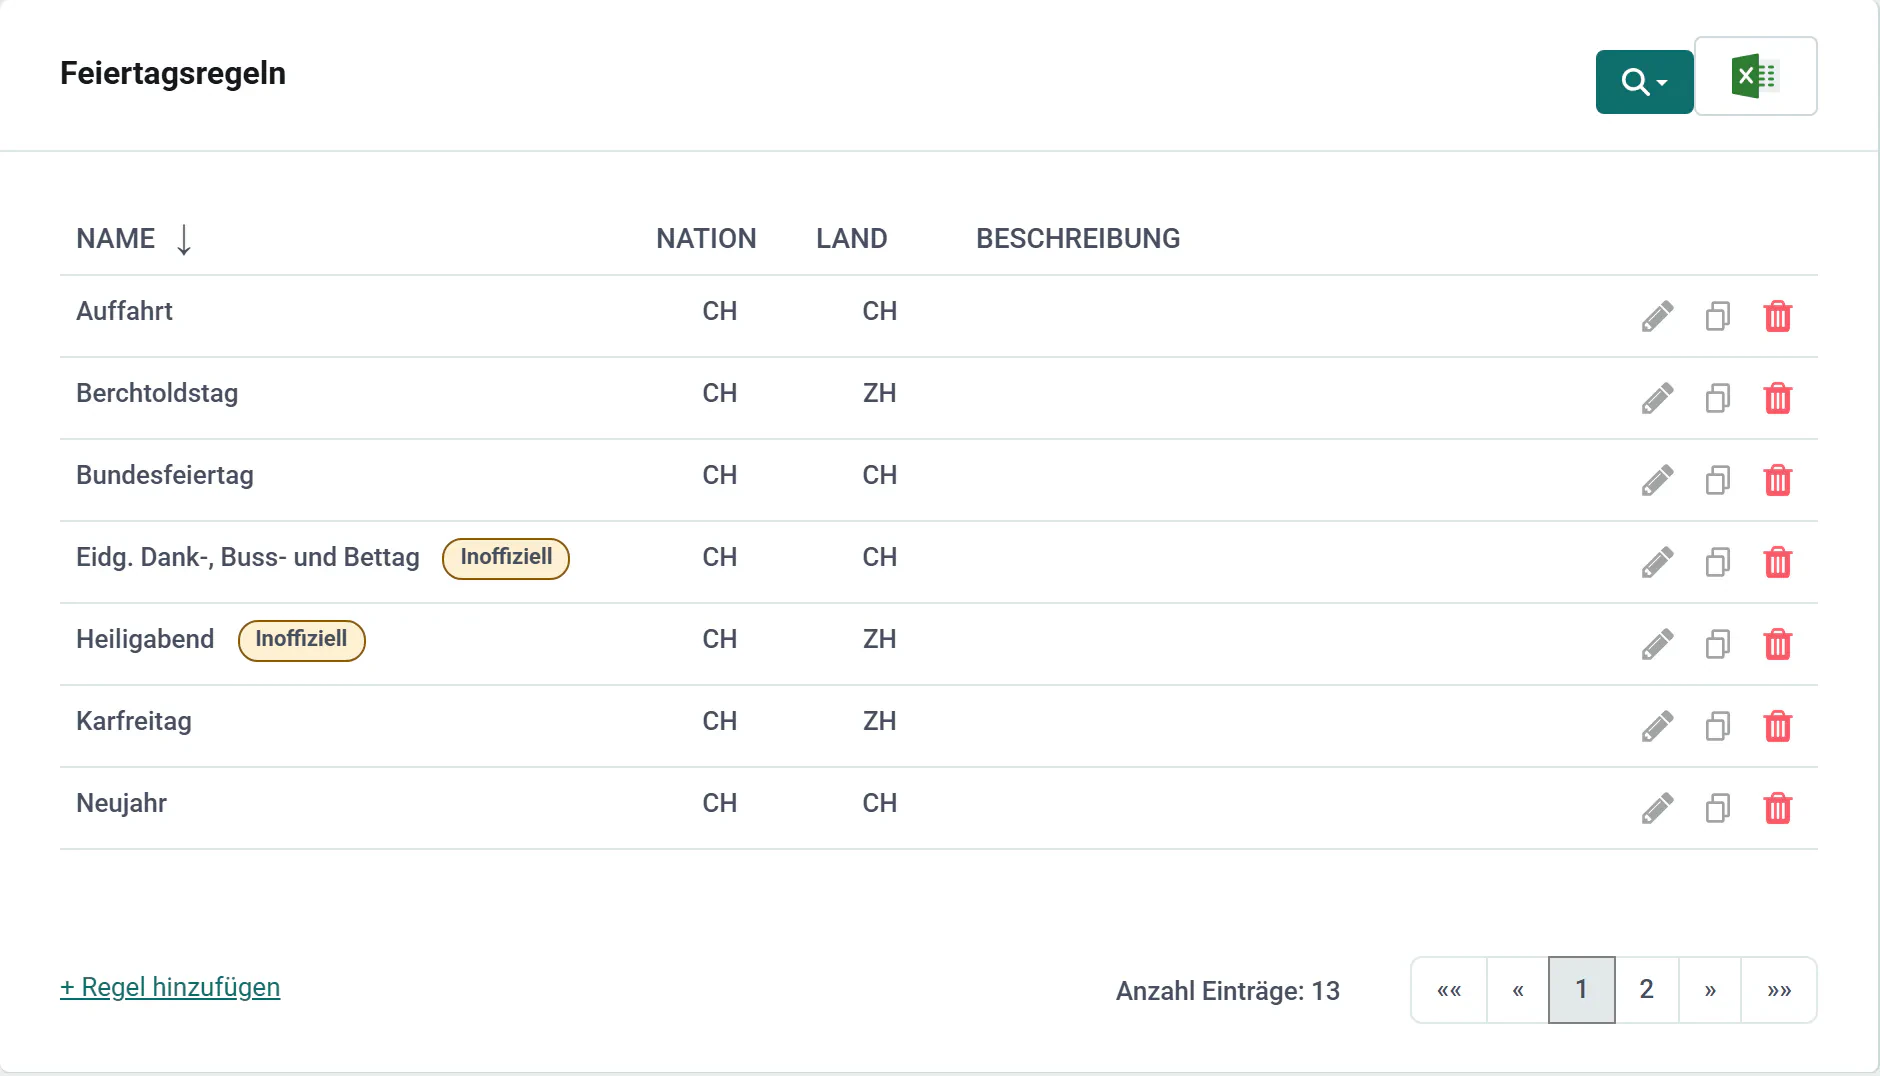
Task: Sort by the BESCHREIBUNG column header
Action: (x=1078, y=239)
